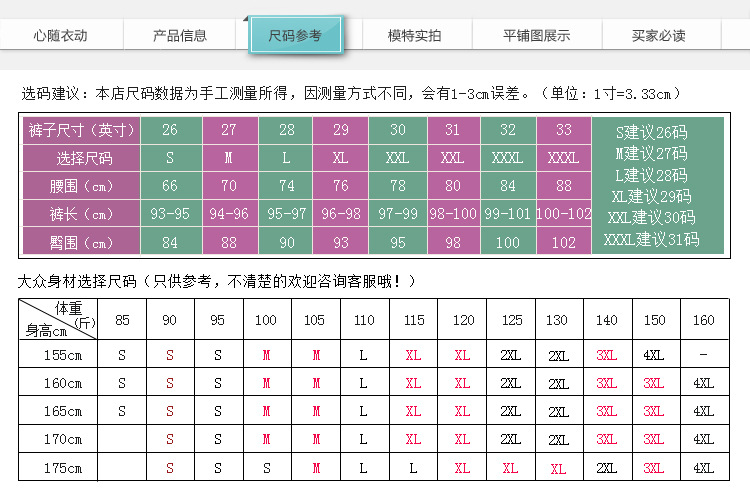Click the 155cm height row label
This screenshot has width=750, height=490.
tap(63, 355)
